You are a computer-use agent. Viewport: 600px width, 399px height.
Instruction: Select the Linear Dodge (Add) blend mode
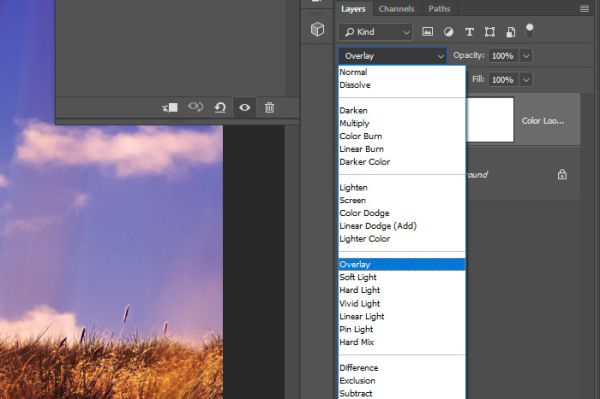tap(402, 226)
